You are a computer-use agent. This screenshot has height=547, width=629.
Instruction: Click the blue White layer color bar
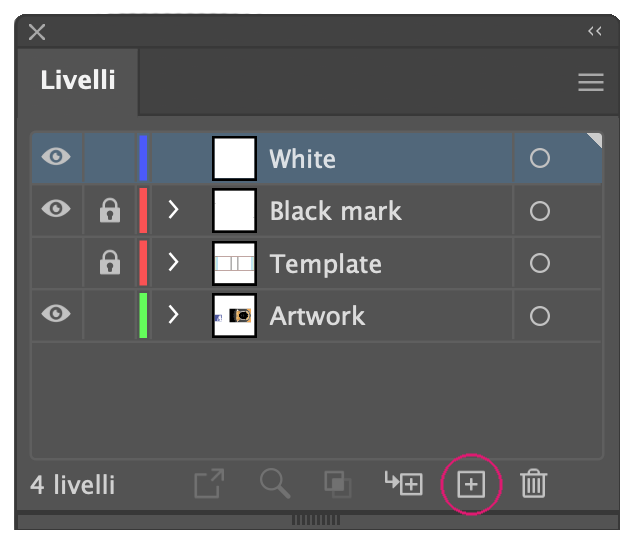click(x=143, y=158)
